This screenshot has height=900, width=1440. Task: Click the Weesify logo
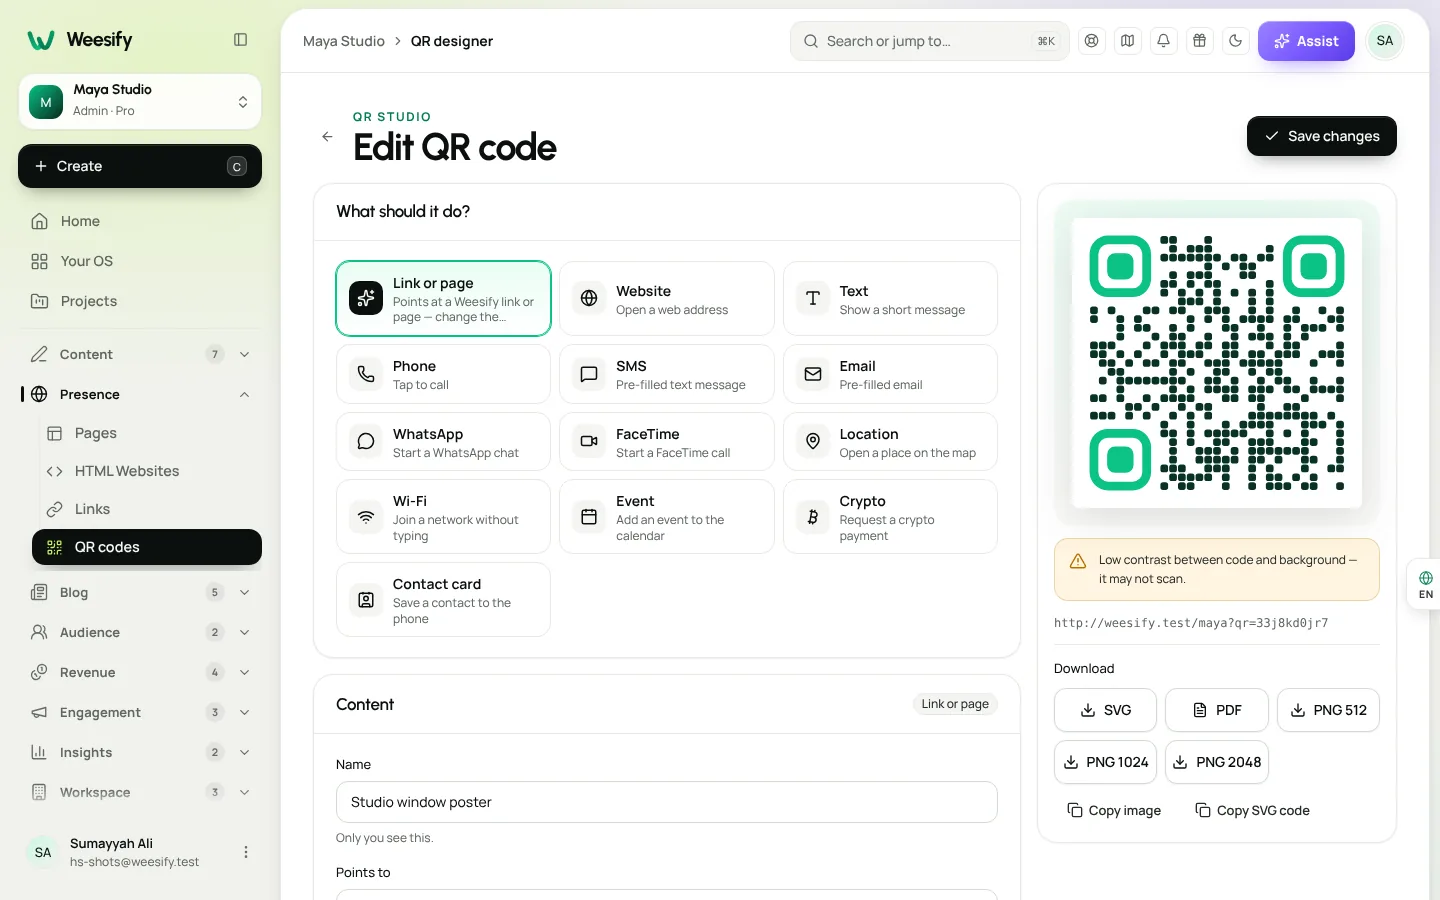tap(80, 40)
